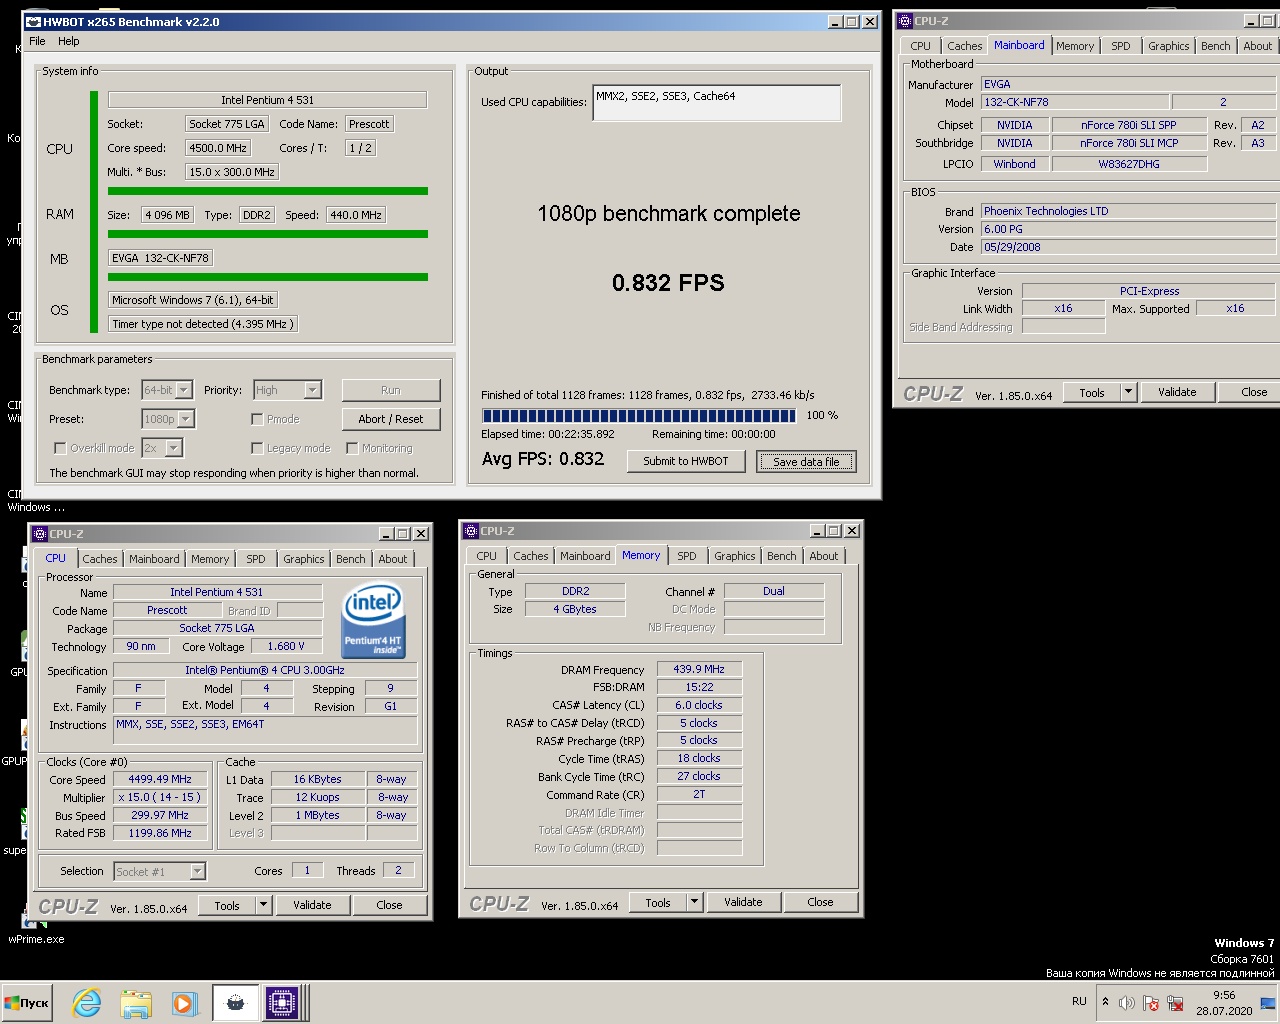Screen dimensions: 1280x1024
Task: Switch to HWBOT x265 Benchmark taskbar icon
Action: click(x=236, y=1003)
